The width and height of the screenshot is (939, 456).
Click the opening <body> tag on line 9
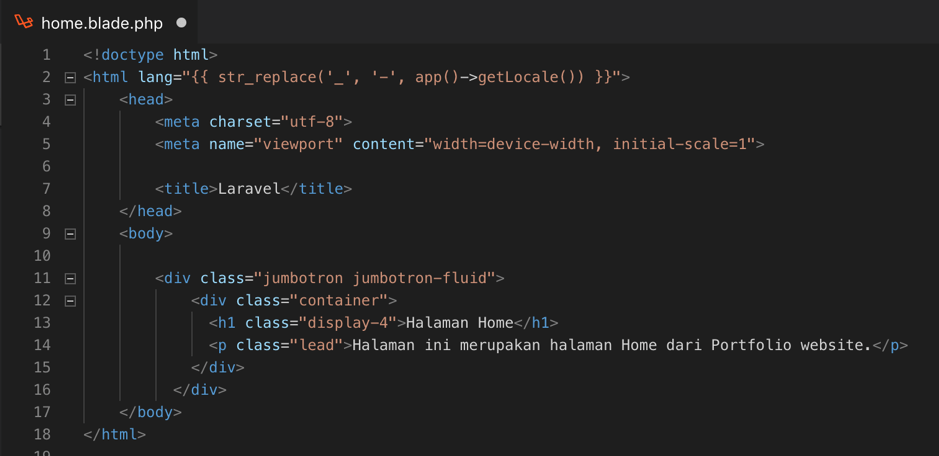coord(146,233)
